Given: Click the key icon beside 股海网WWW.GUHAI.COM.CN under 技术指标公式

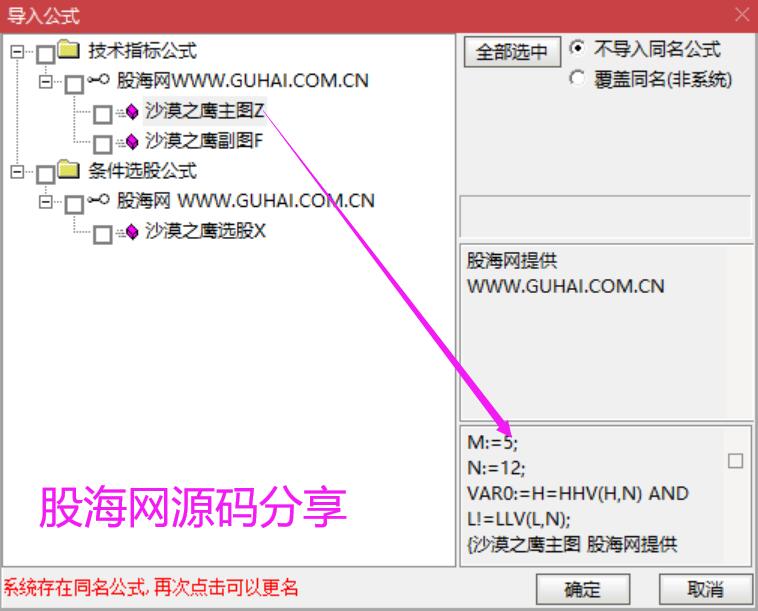Looking at the screenshot, I should point(99,79).
